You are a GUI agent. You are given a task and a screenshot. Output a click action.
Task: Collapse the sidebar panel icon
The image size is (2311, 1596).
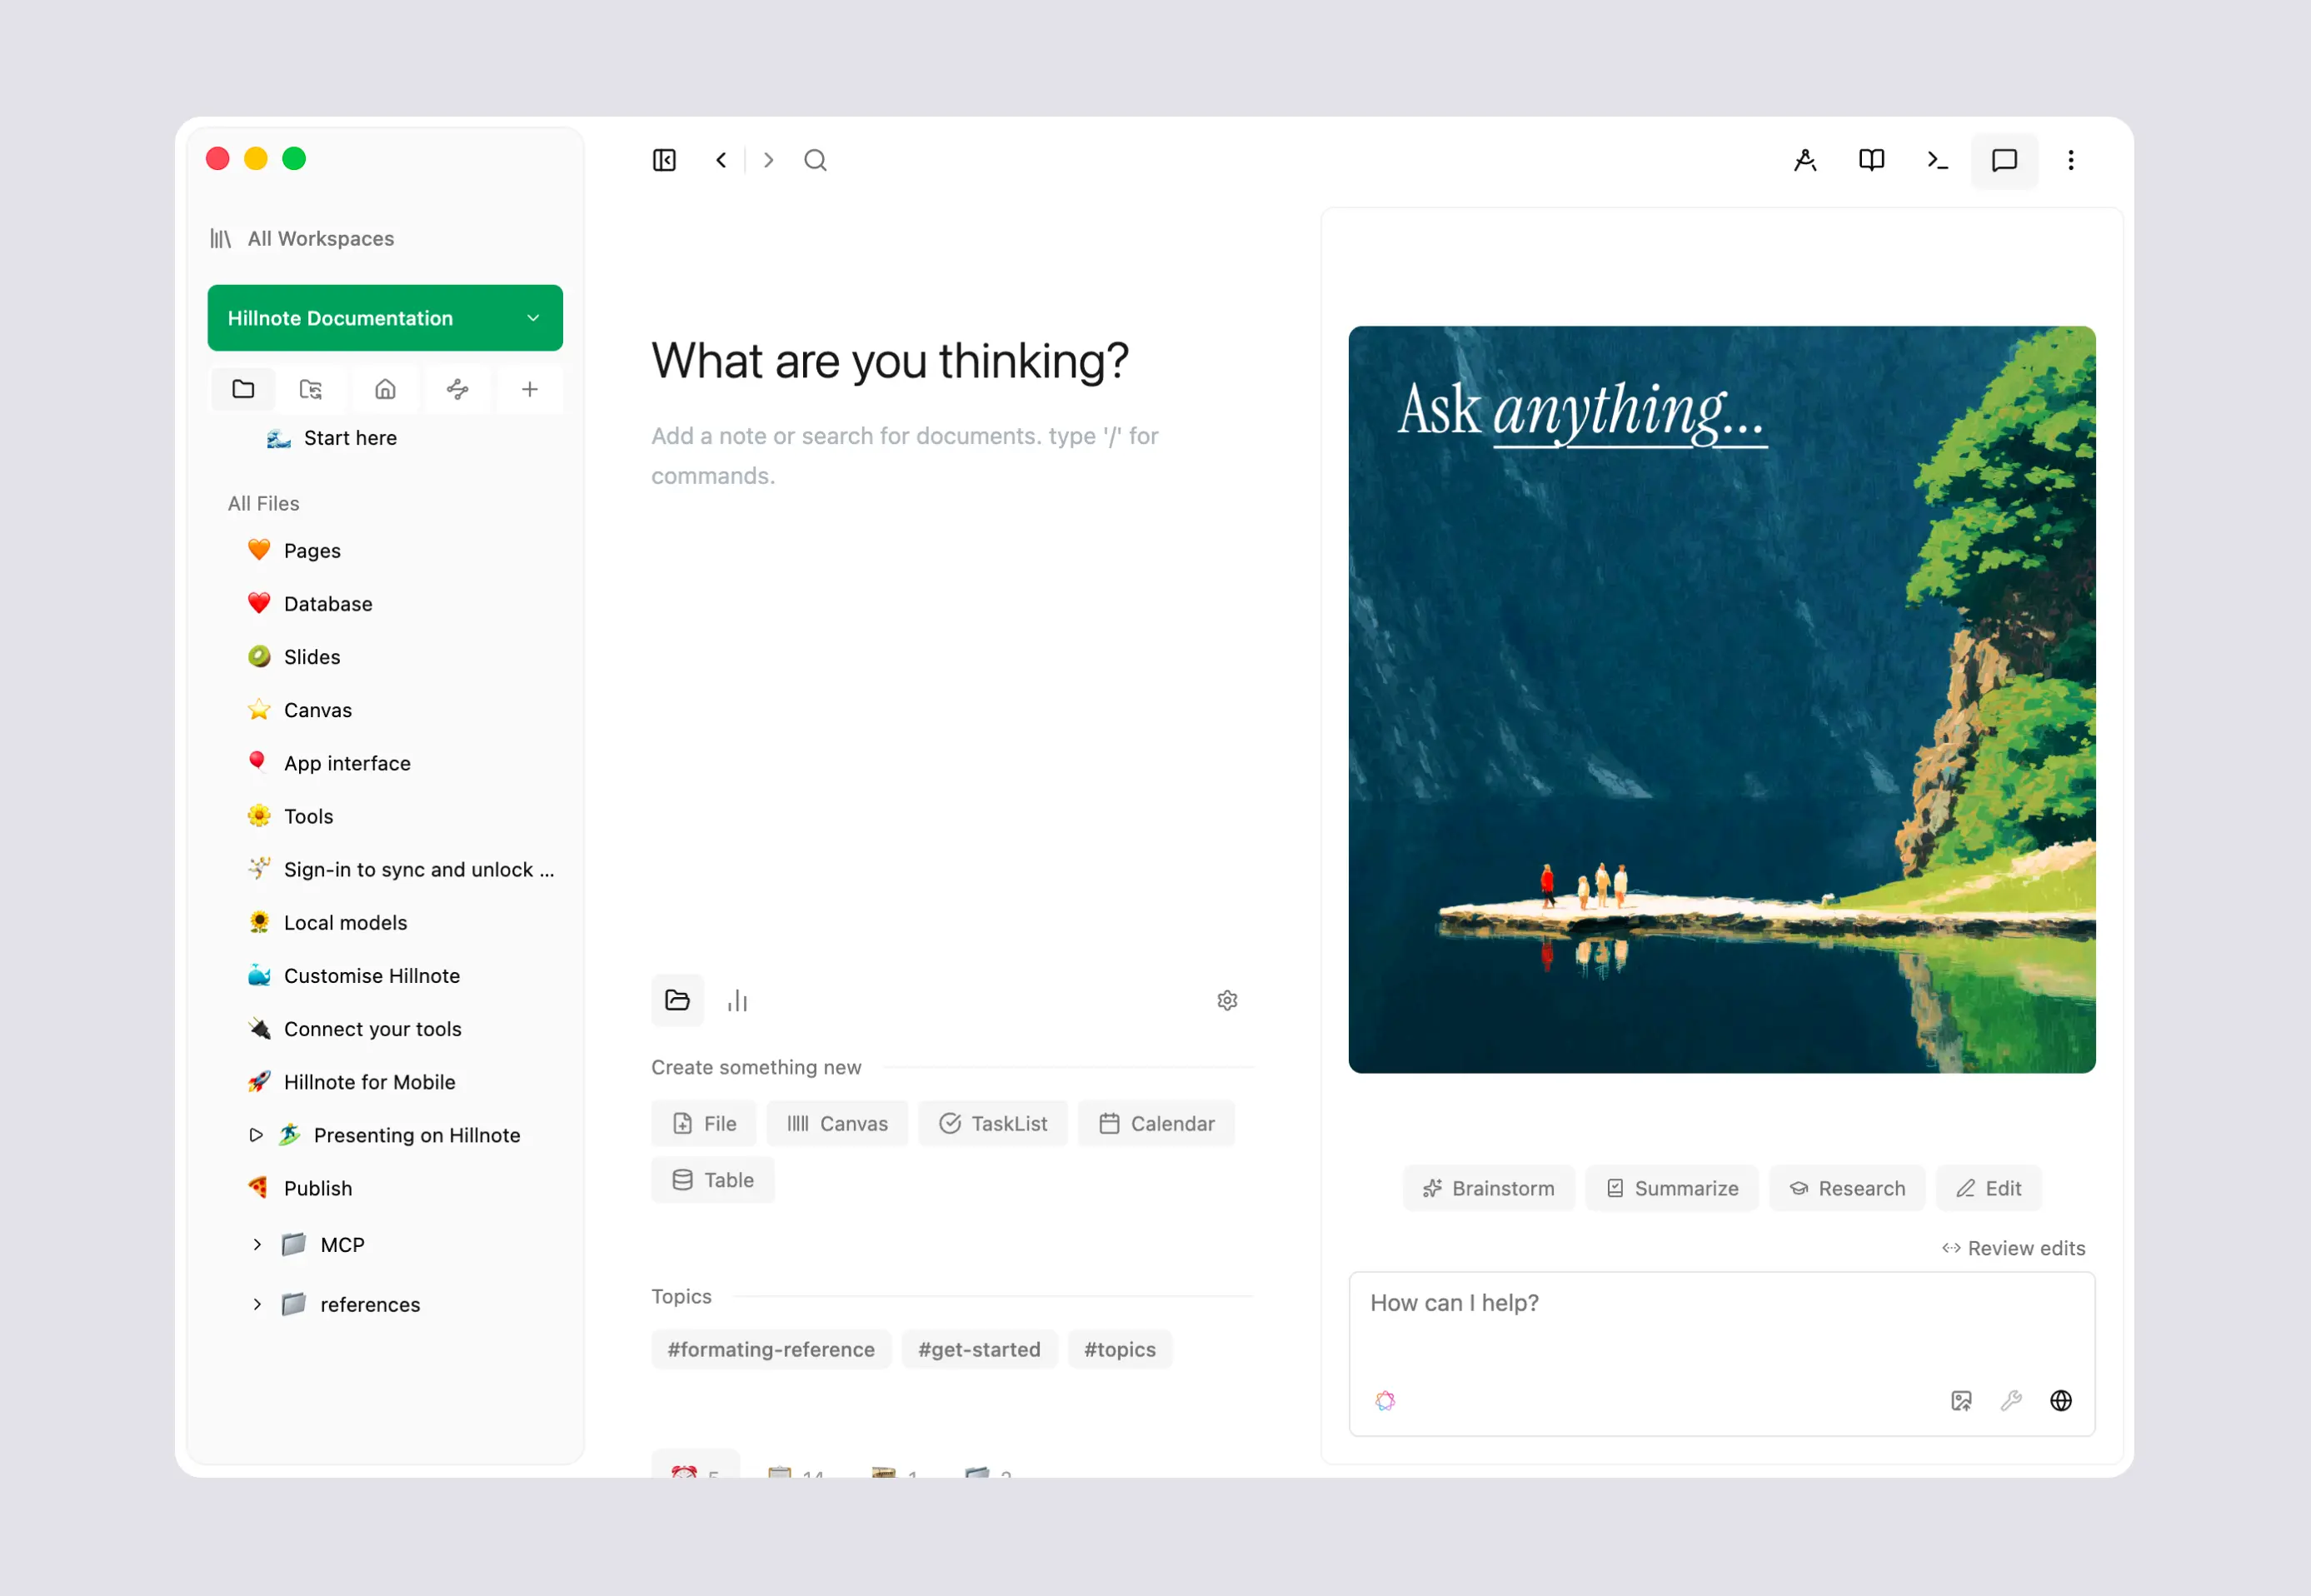(664, 160)
